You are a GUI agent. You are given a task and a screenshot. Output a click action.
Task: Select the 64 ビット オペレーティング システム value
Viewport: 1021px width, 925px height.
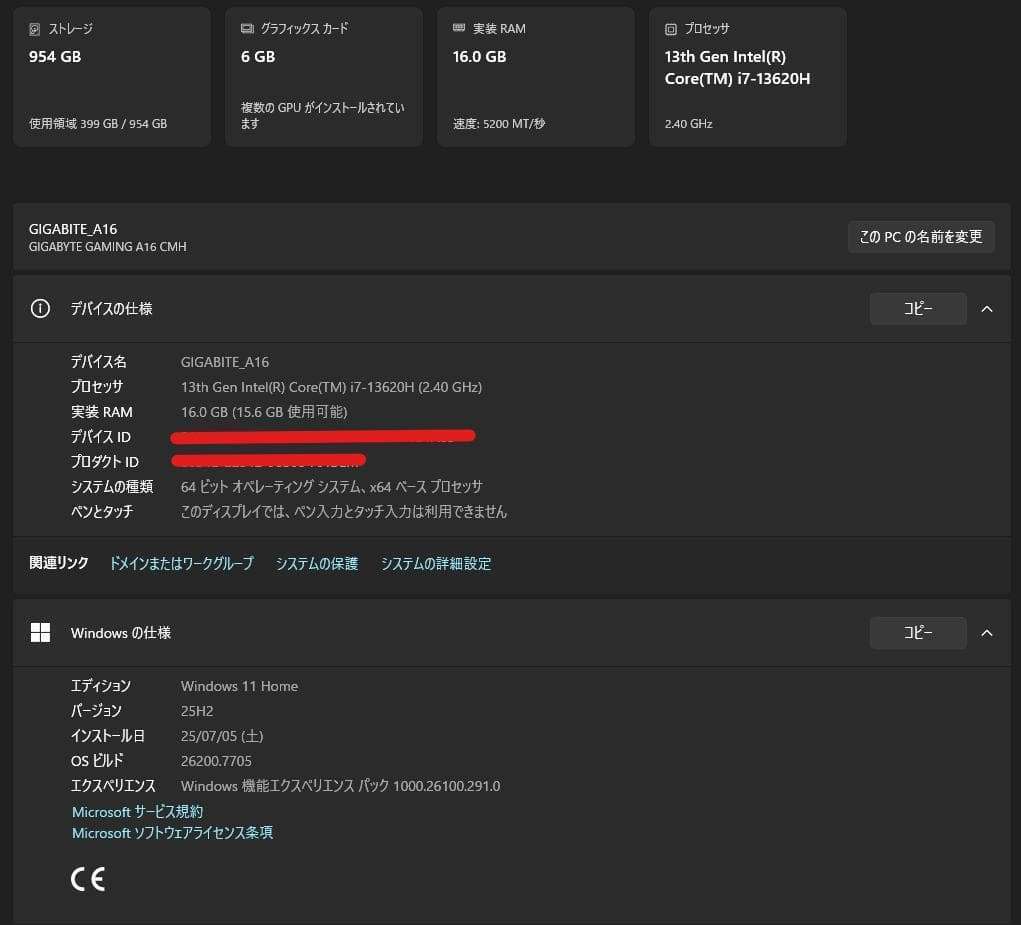pos(331,487)
